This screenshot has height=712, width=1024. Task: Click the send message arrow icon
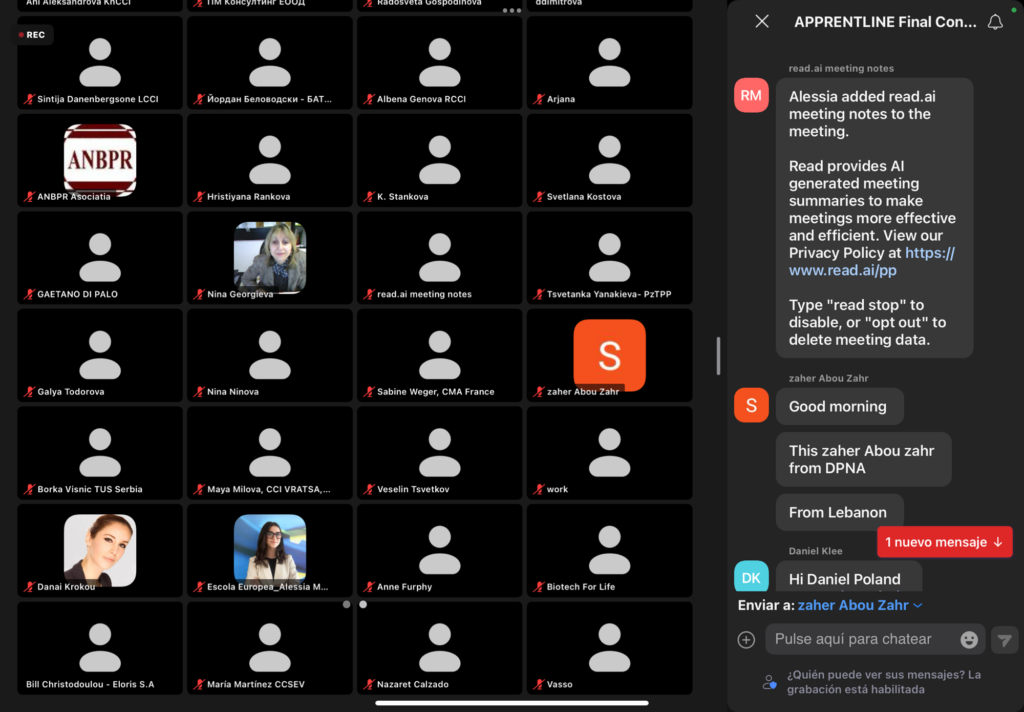point(1004,640)
